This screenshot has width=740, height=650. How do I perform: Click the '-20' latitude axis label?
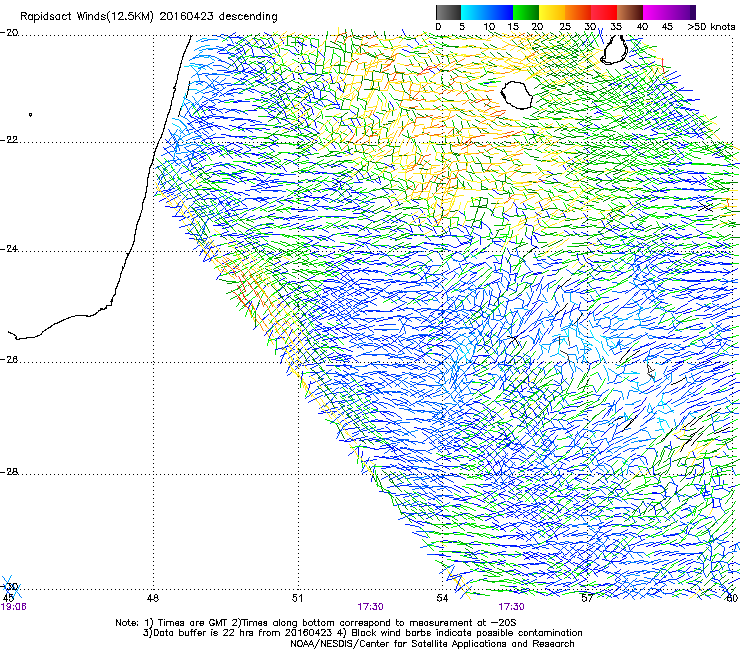(9, 33)
